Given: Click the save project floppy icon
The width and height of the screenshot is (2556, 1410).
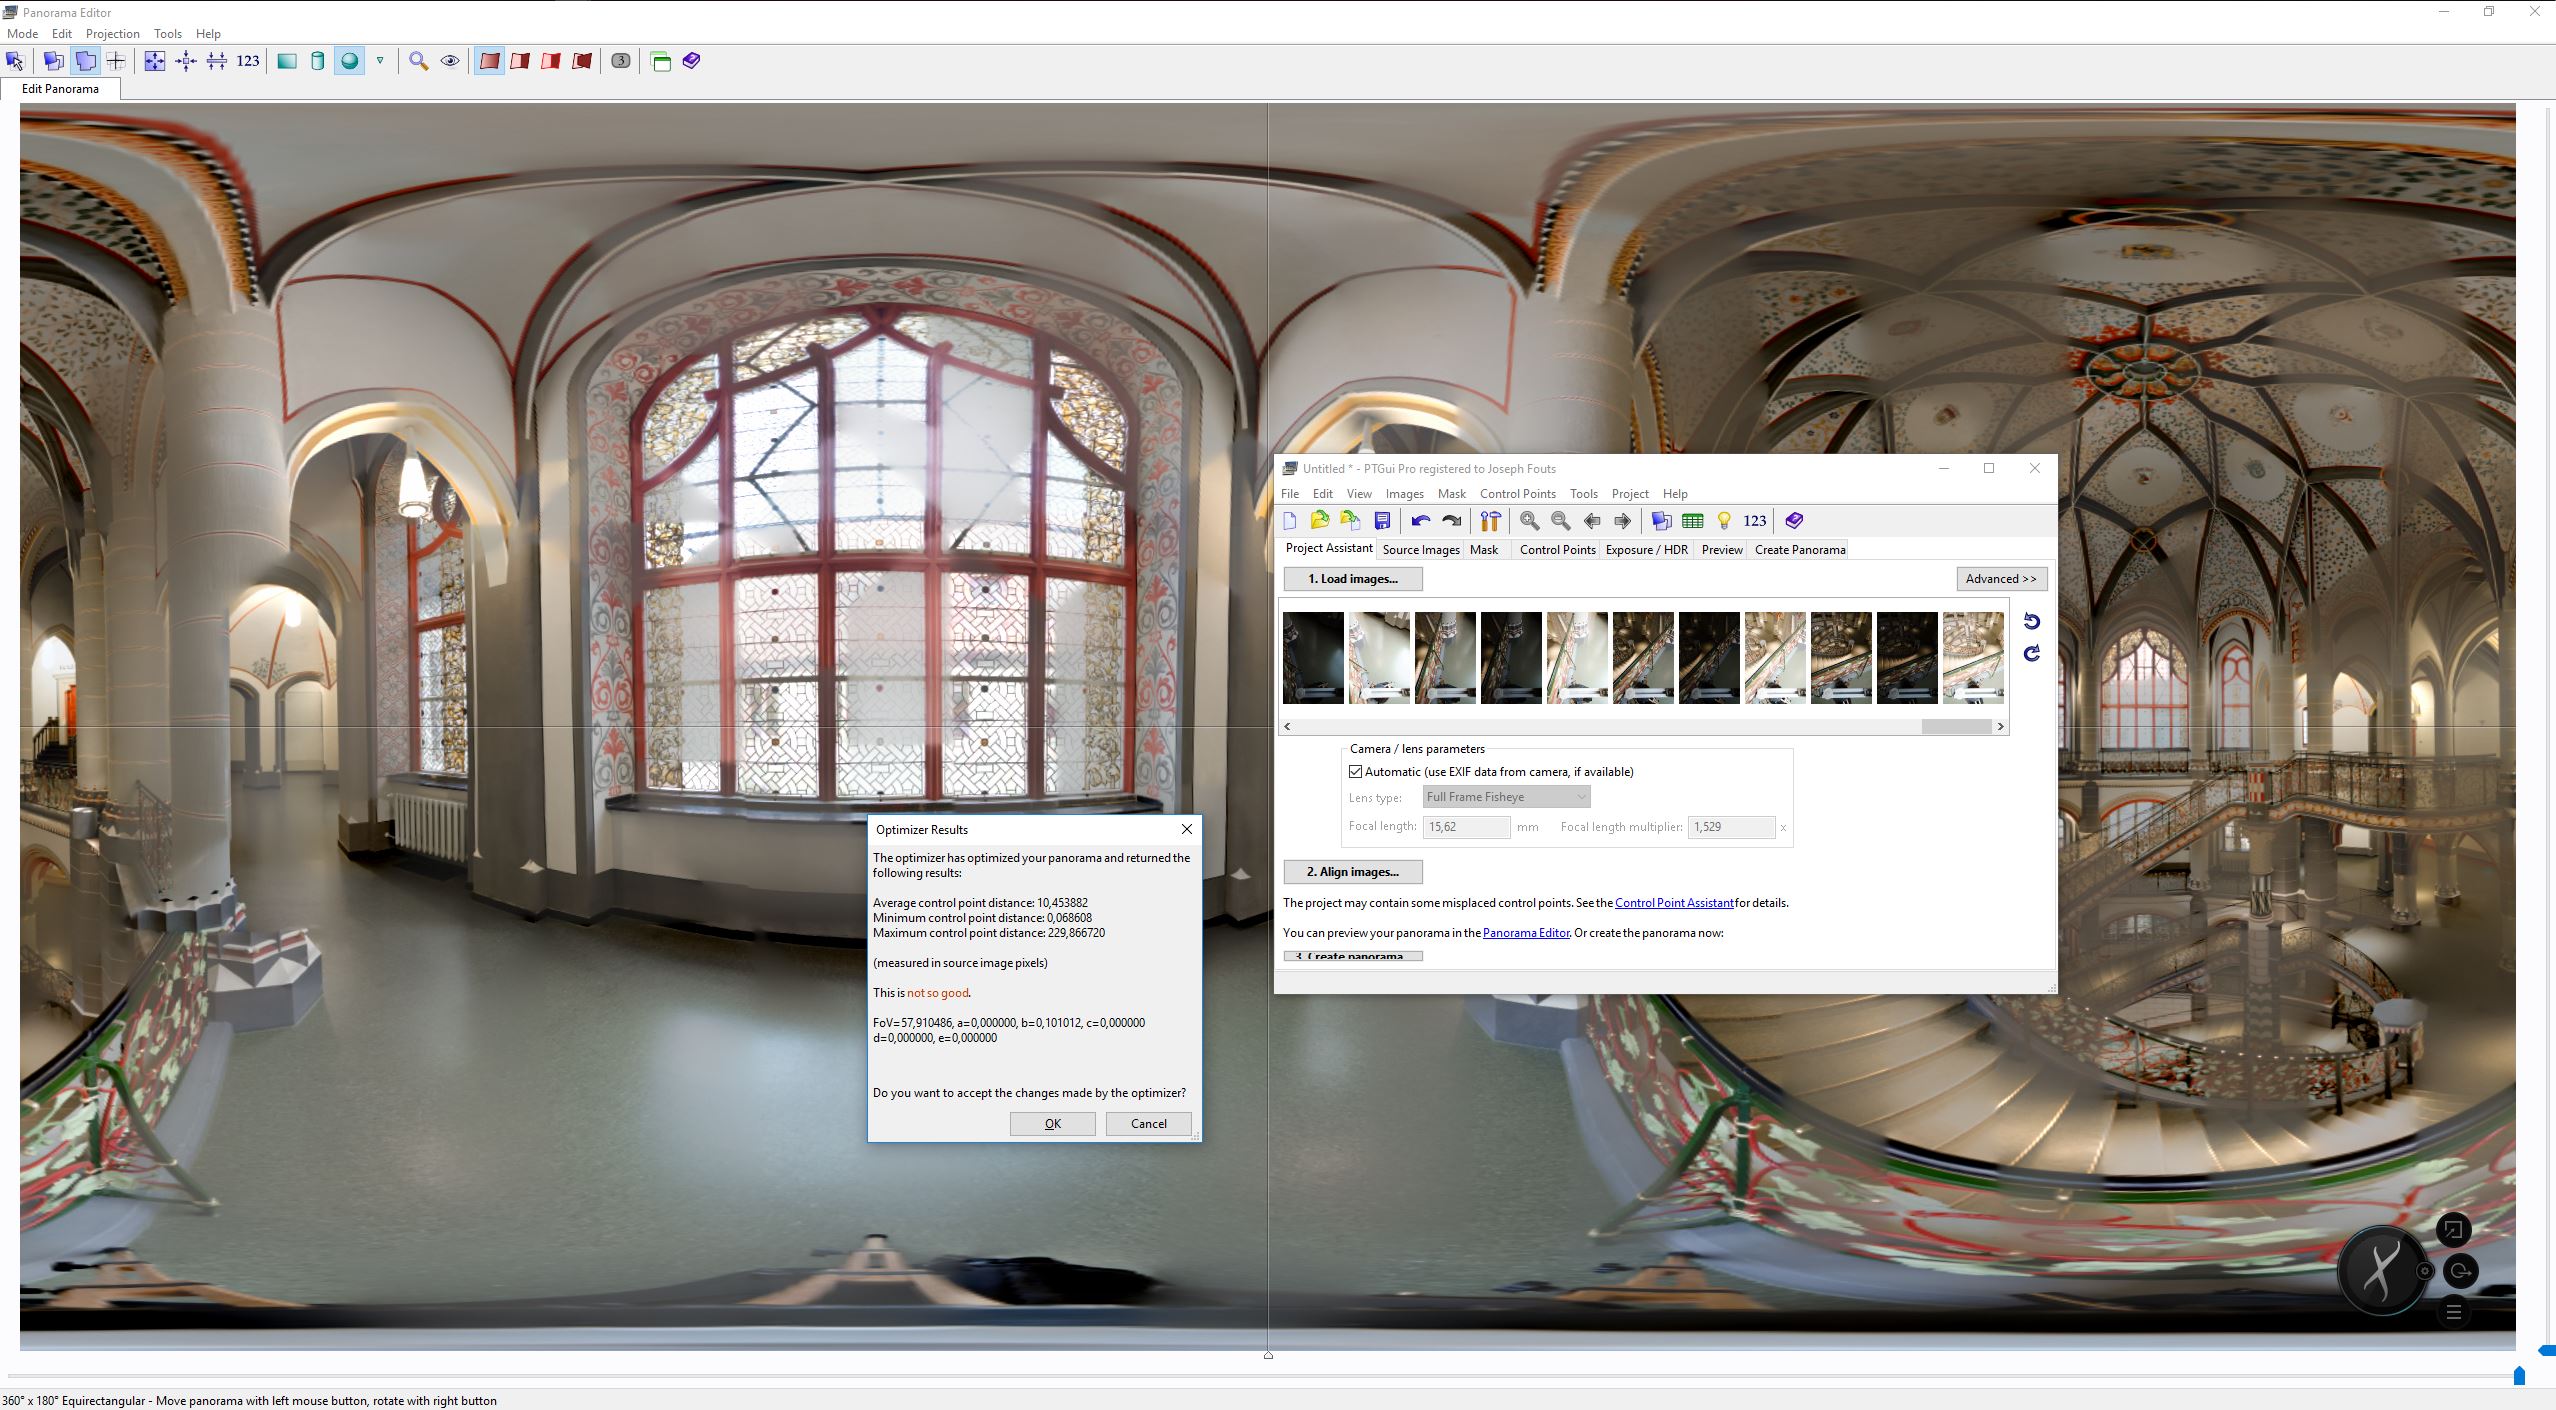Looking at the screenshot, I should pos(1382,520).
